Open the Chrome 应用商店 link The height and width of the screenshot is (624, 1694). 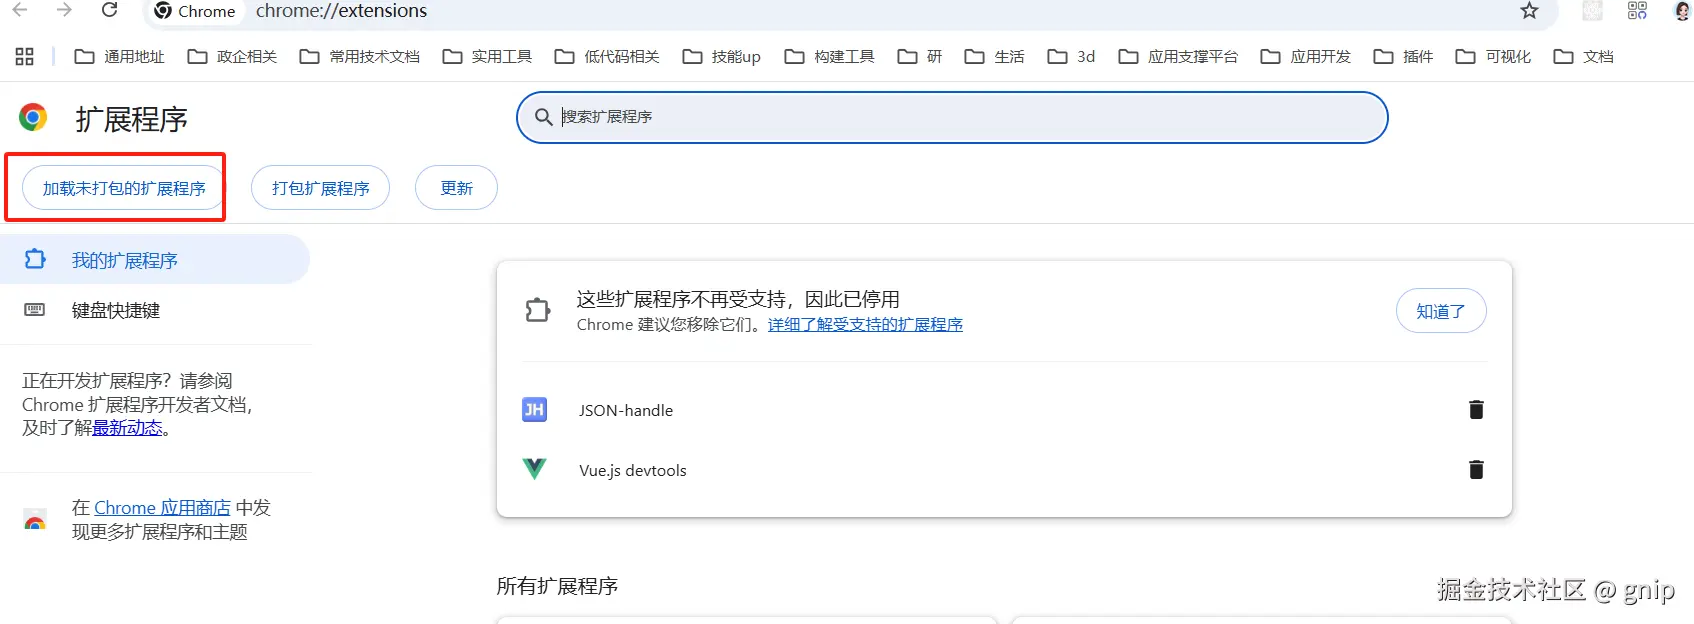(x=162, y=508)
